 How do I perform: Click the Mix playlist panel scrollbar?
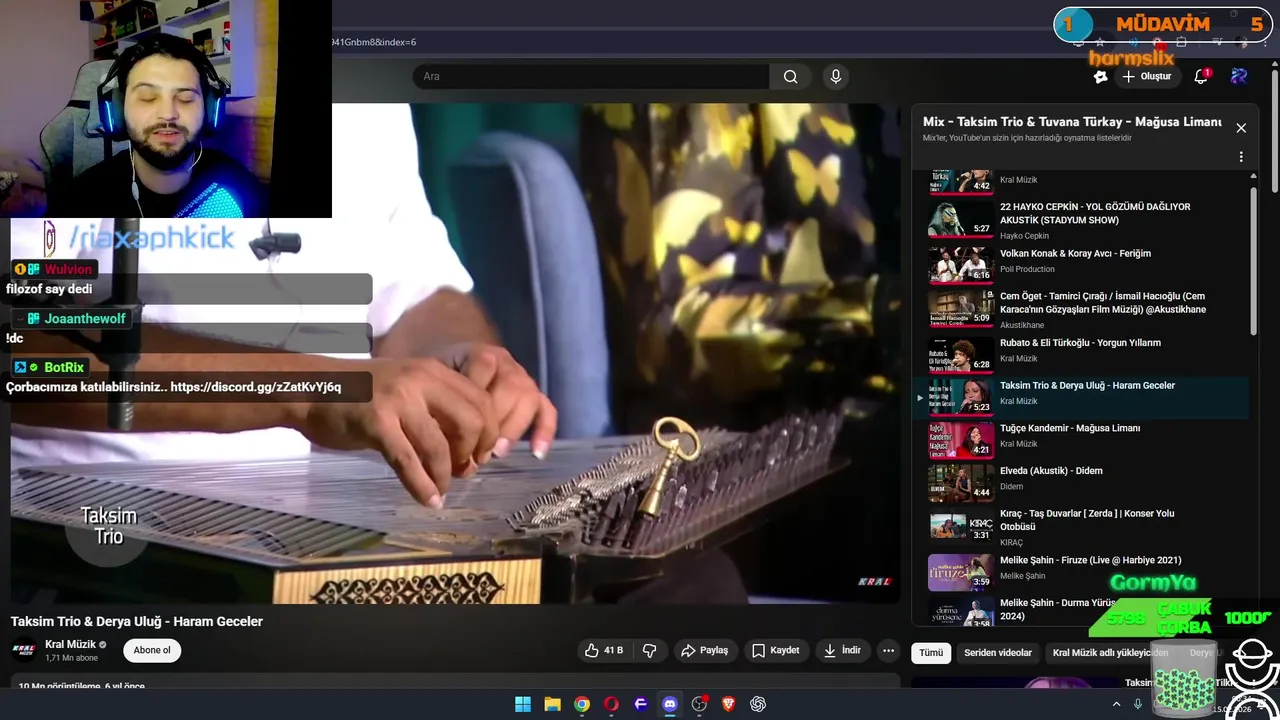coord(1254,260)
